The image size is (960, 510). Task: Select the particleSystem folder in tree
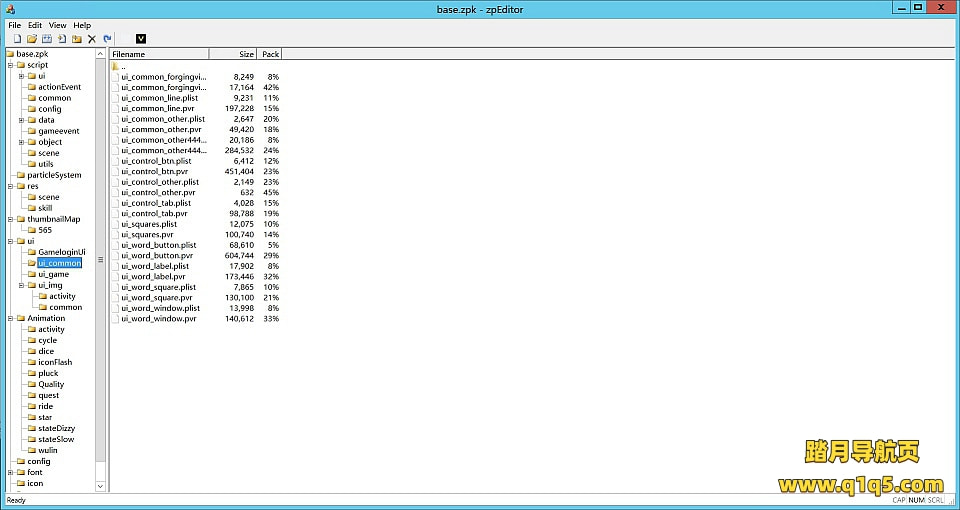click(54, 175)
